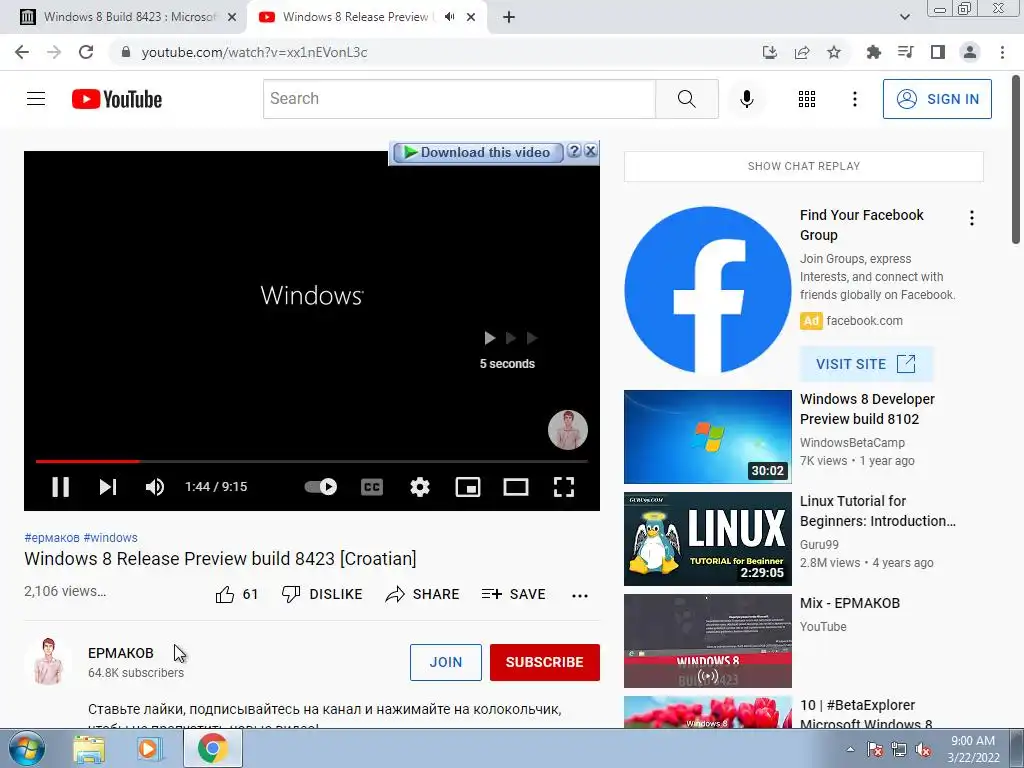Open Chrome media controls icon
Viewport: 1024px width, 768px height.
[x=906, y=52]
